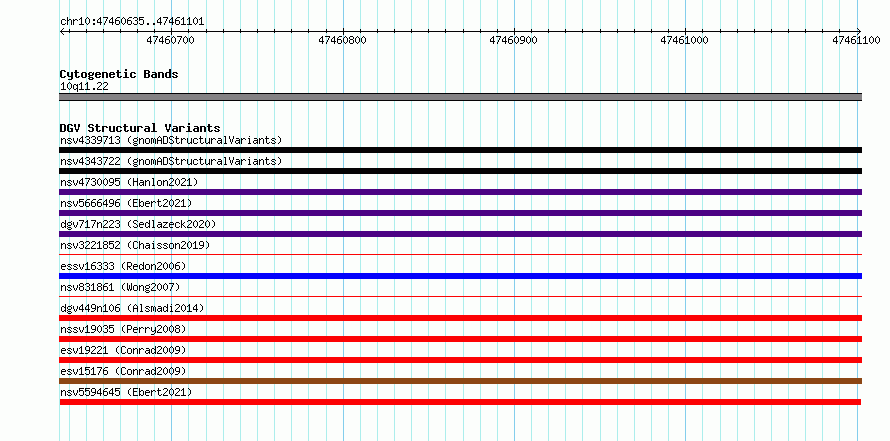Click the nsv4339713 gnomAD variant label
This screenshot has height=441, width=890.
pos(171,140)
